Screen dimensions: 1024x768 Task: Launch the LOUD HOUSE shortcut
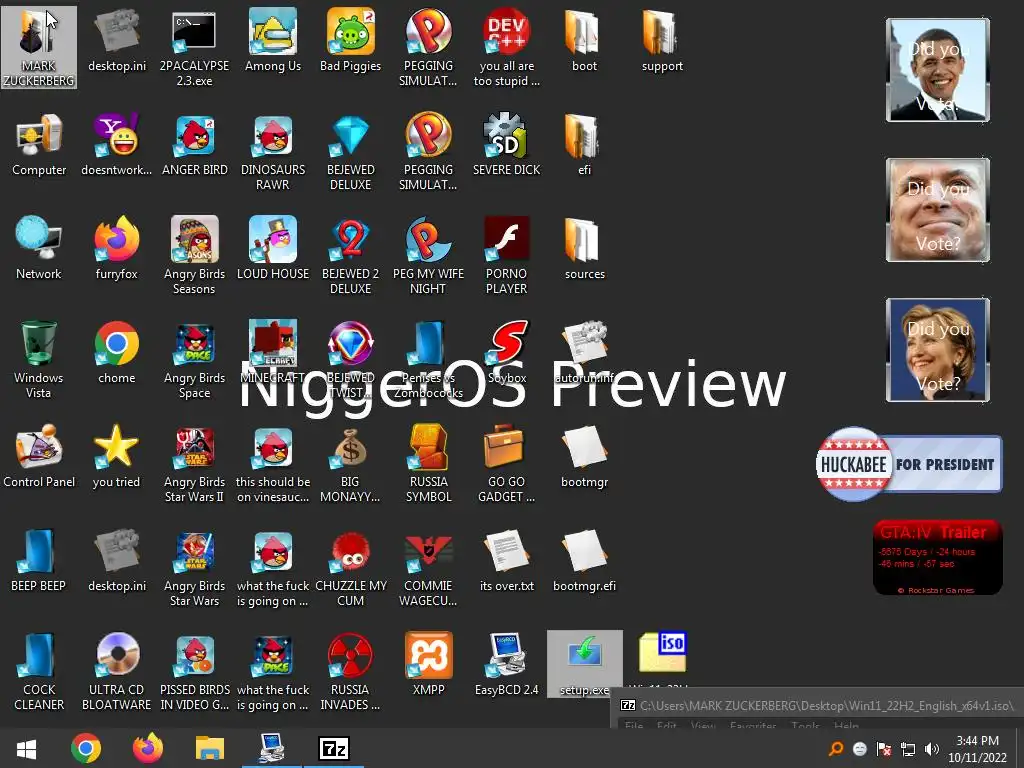273,248
